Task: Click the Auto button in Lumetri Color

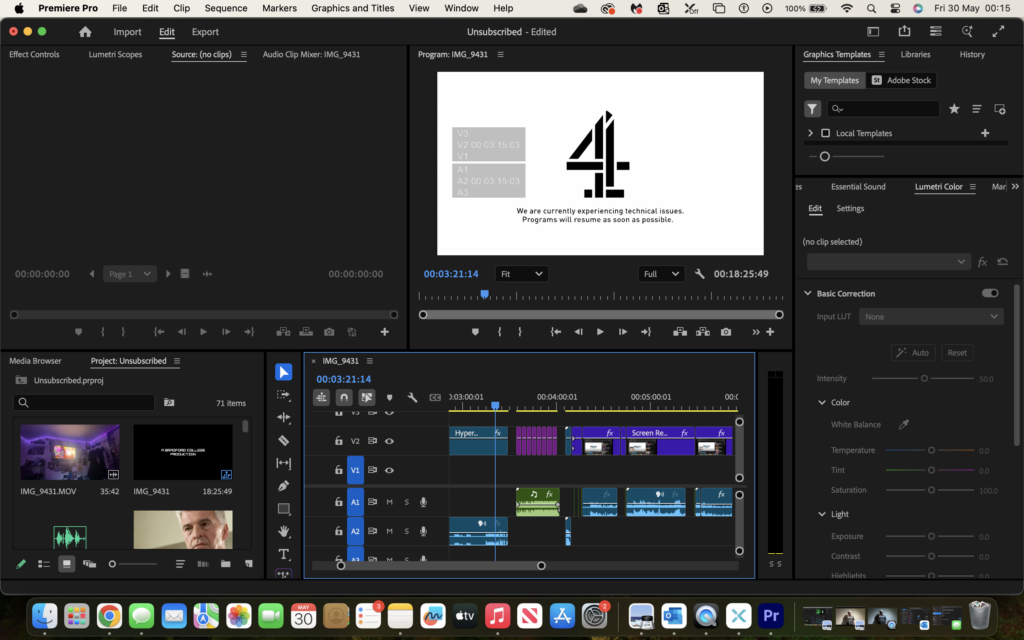Action: coord(913,353)
